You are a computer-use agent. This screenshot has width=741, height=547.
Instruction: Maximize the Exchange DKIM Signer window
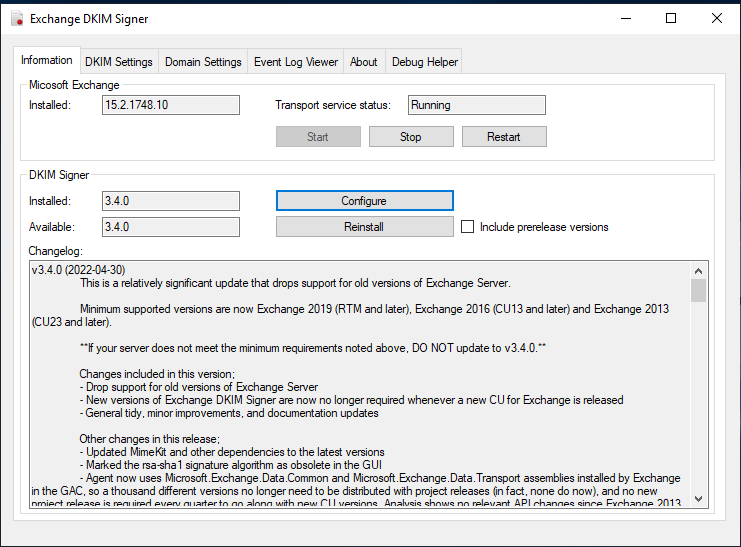(x=671, y=18)
